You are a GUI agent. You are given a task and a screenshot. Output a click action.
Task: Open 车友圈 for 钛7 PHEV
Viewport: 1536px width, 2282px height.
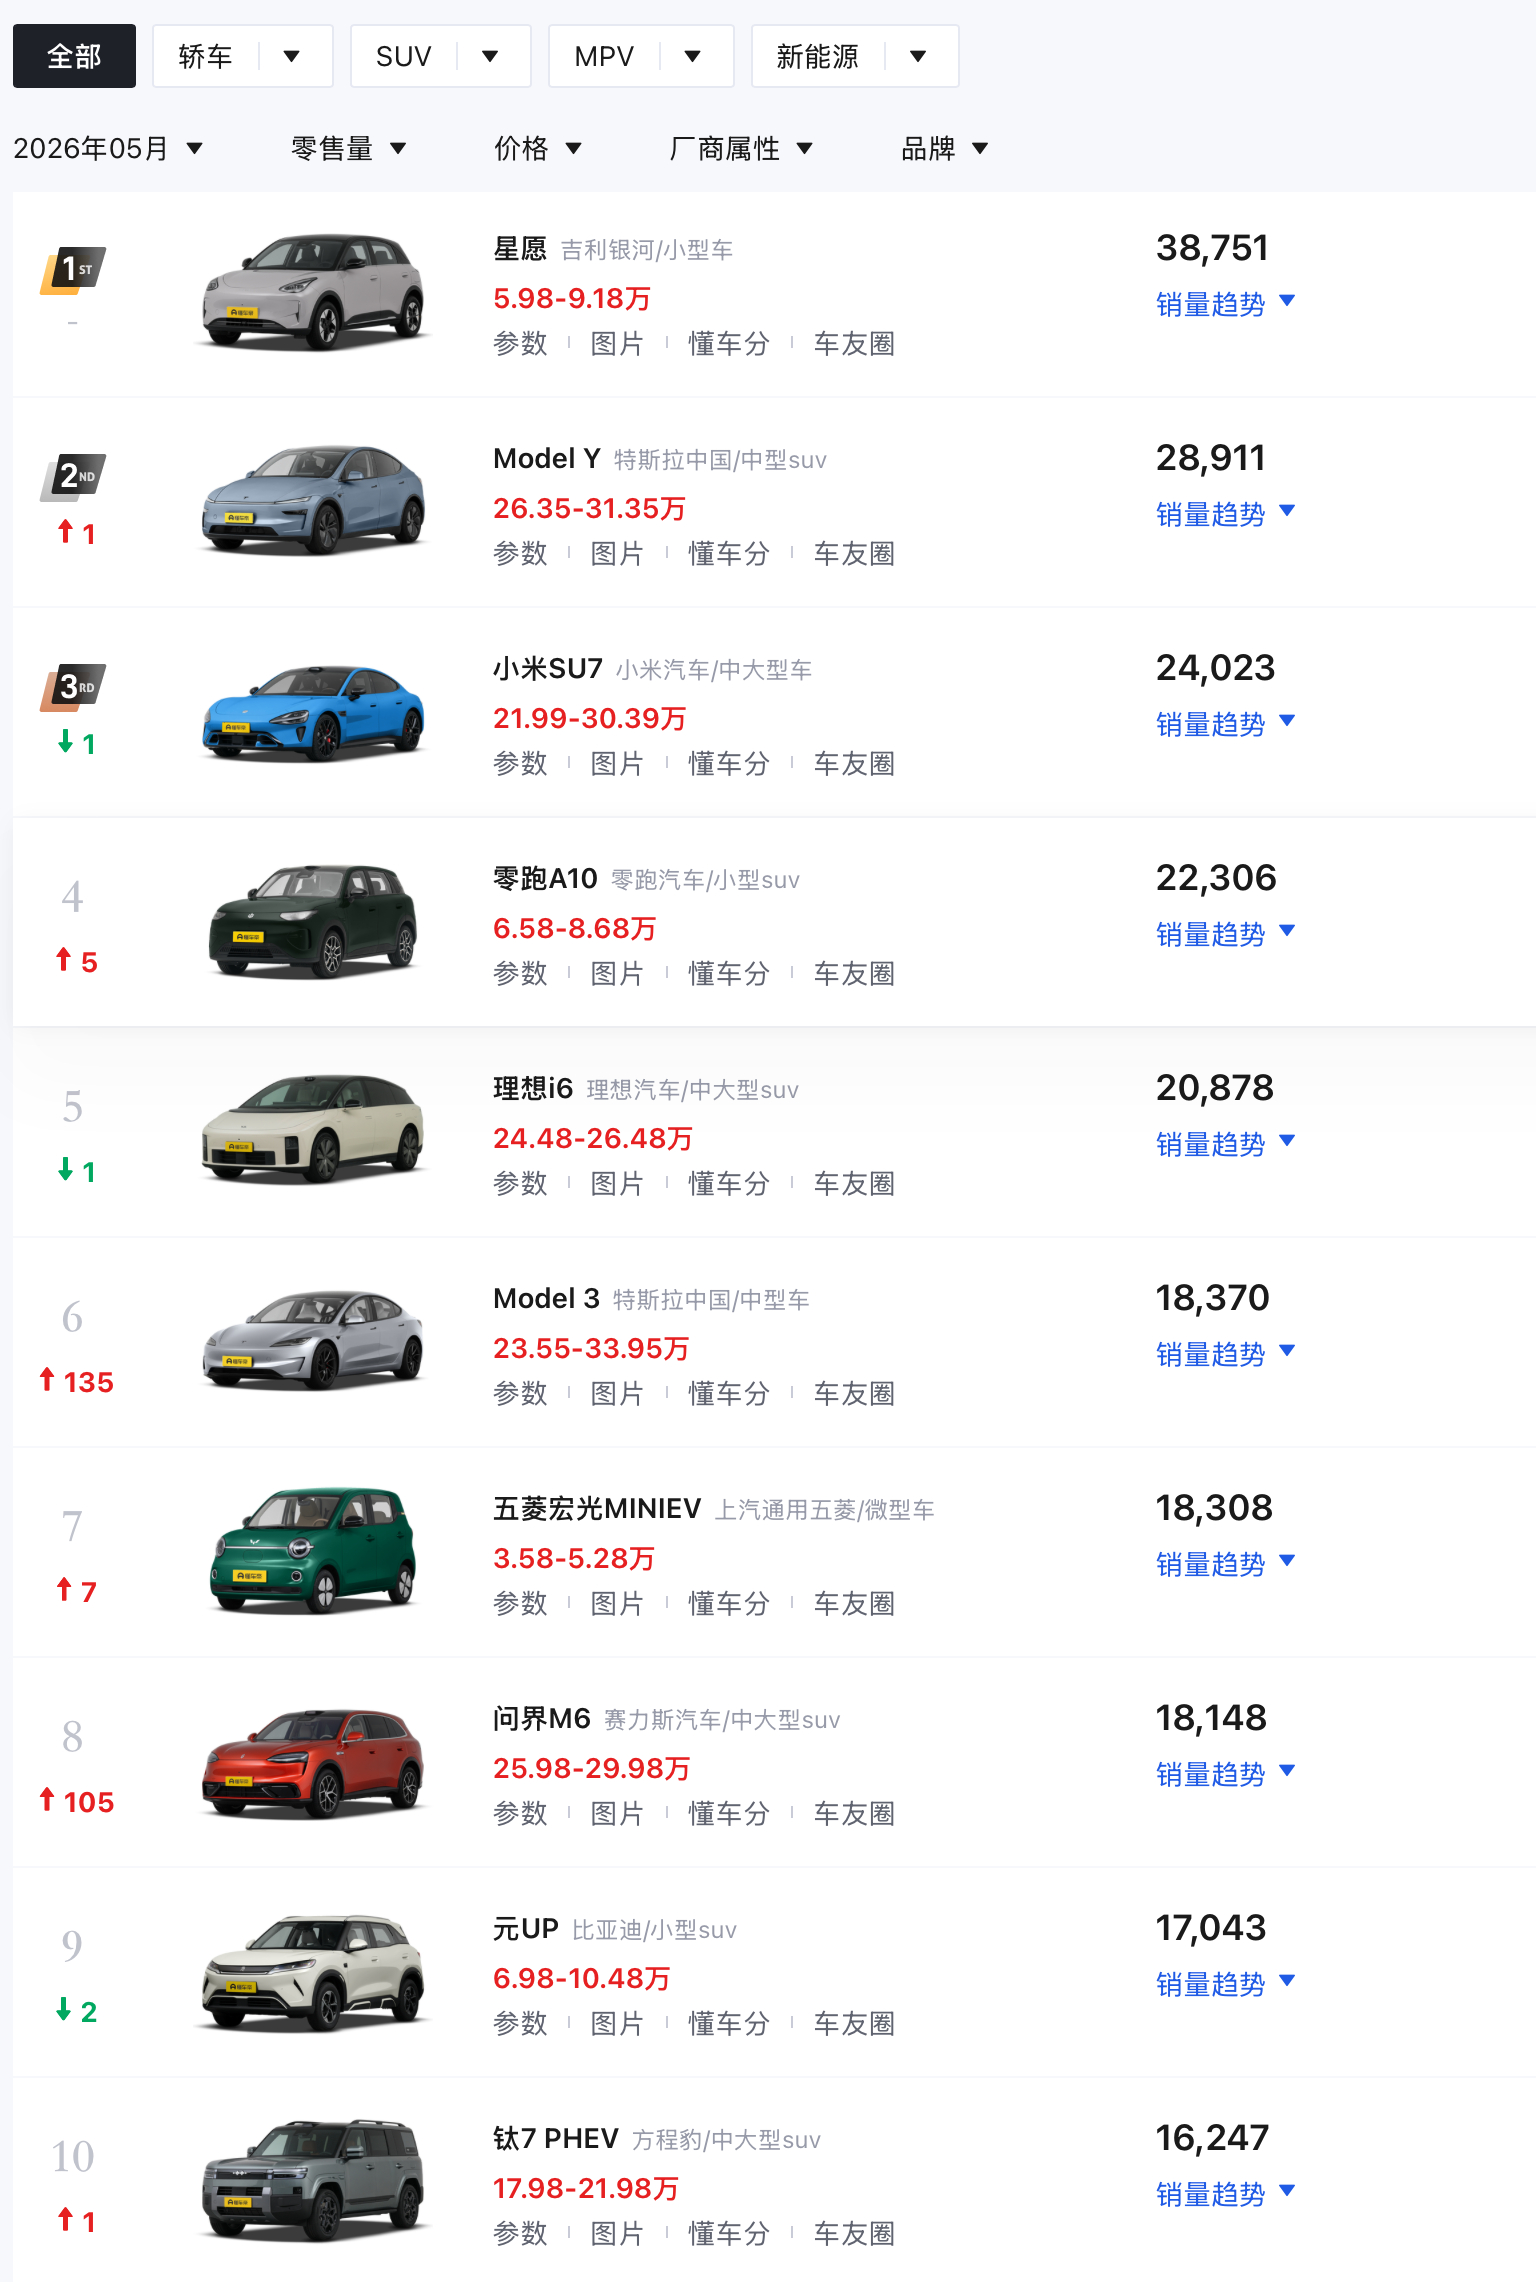click(x=854, y=2234)
